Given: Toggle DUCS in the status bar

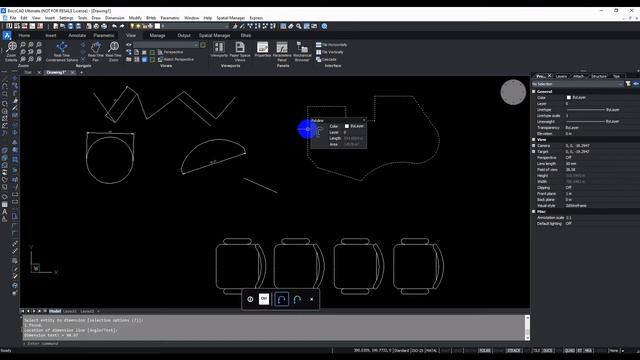Looking at the screenshot, I should (547, 350).
